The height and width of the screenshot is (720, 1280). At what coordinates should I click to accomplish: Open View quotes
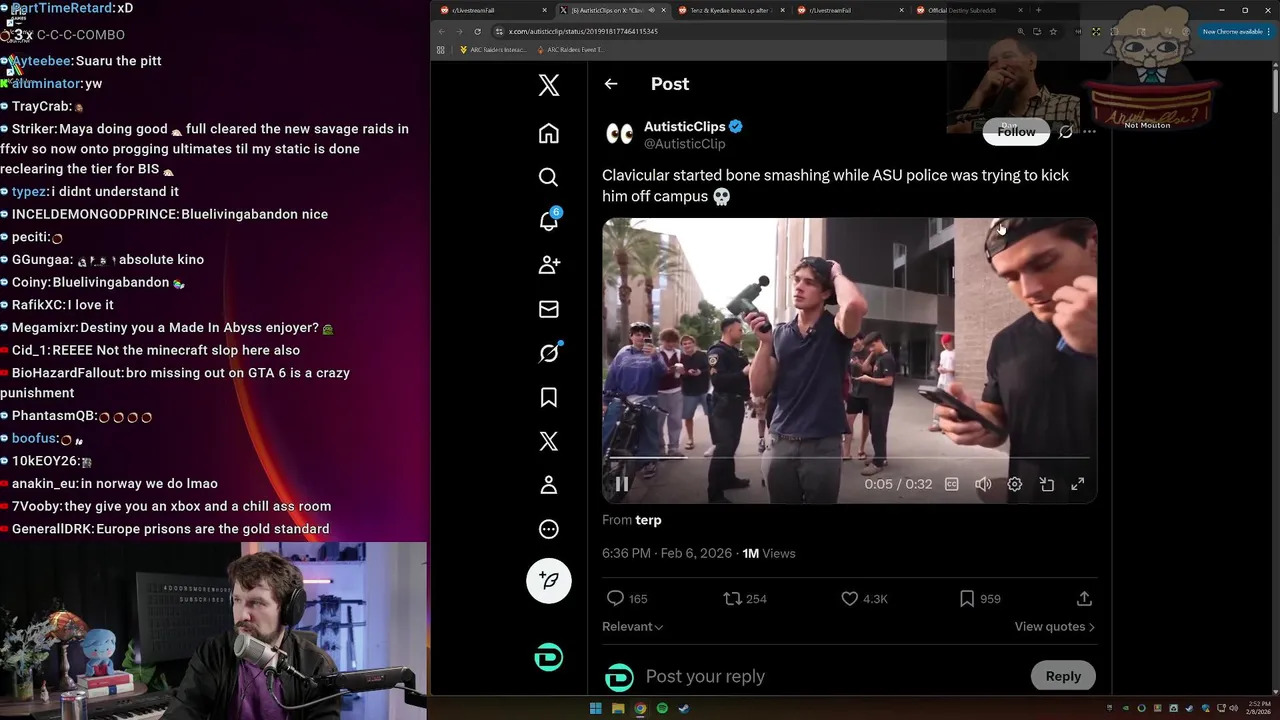click(1054, 626)
